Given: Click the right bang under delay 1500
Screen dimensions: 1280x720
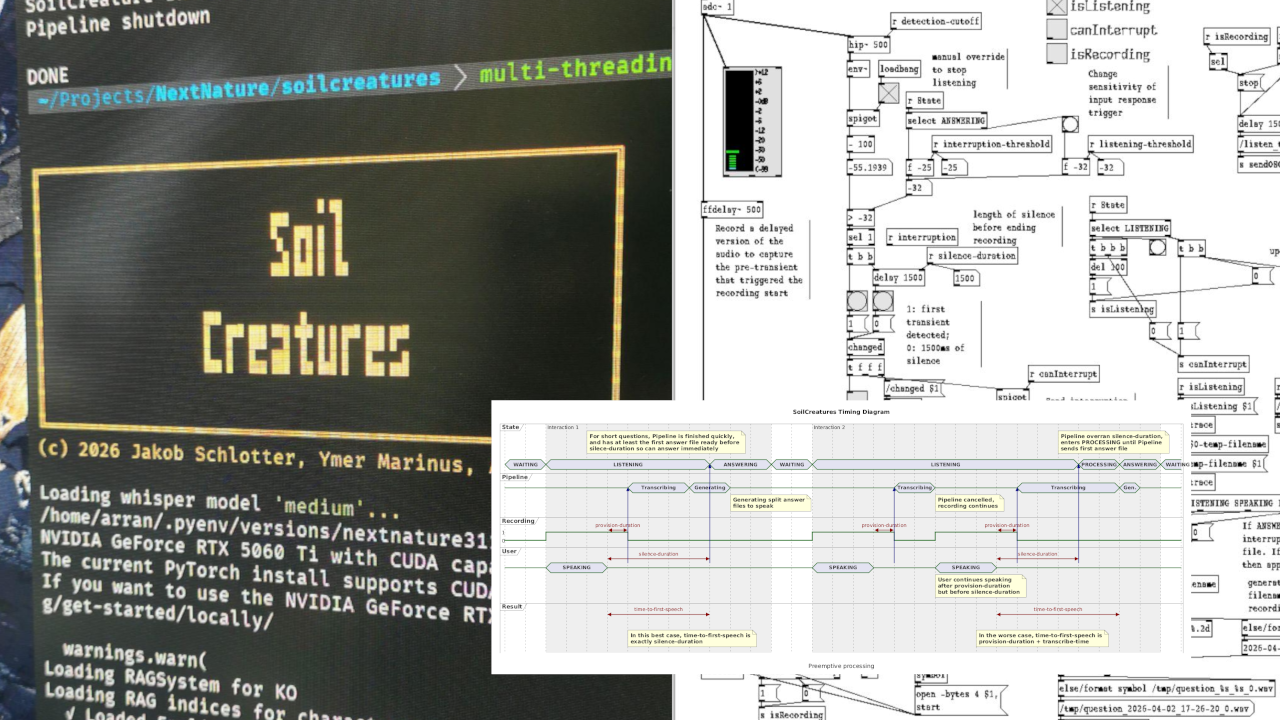Looking at the screenshot, I should (883, 301).
